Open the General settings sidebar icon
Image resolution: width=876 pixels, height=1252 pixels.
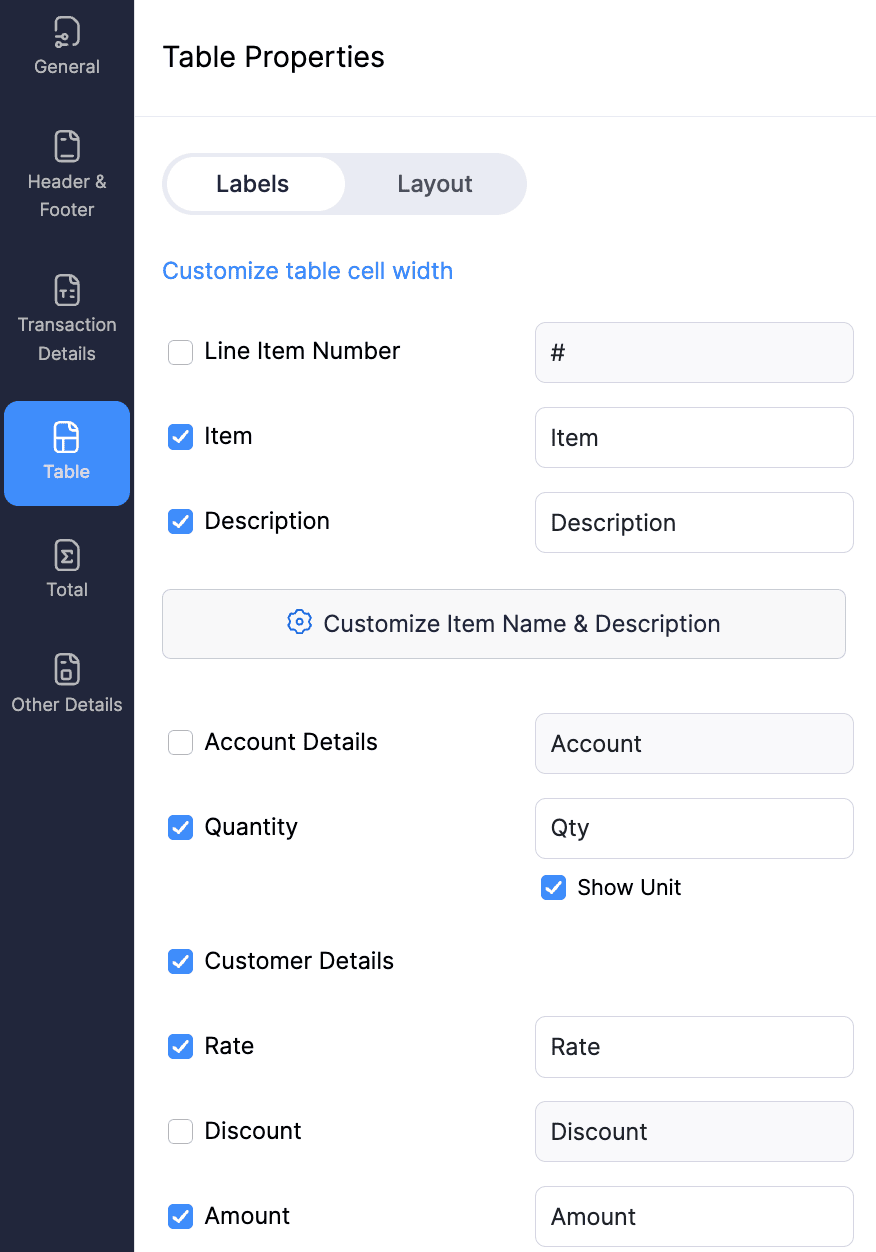67,33
